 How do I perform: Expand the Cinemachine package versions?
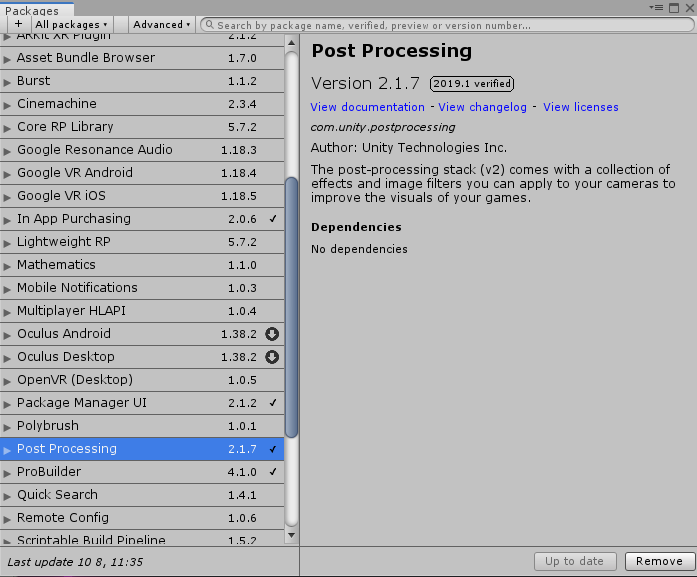7,105
